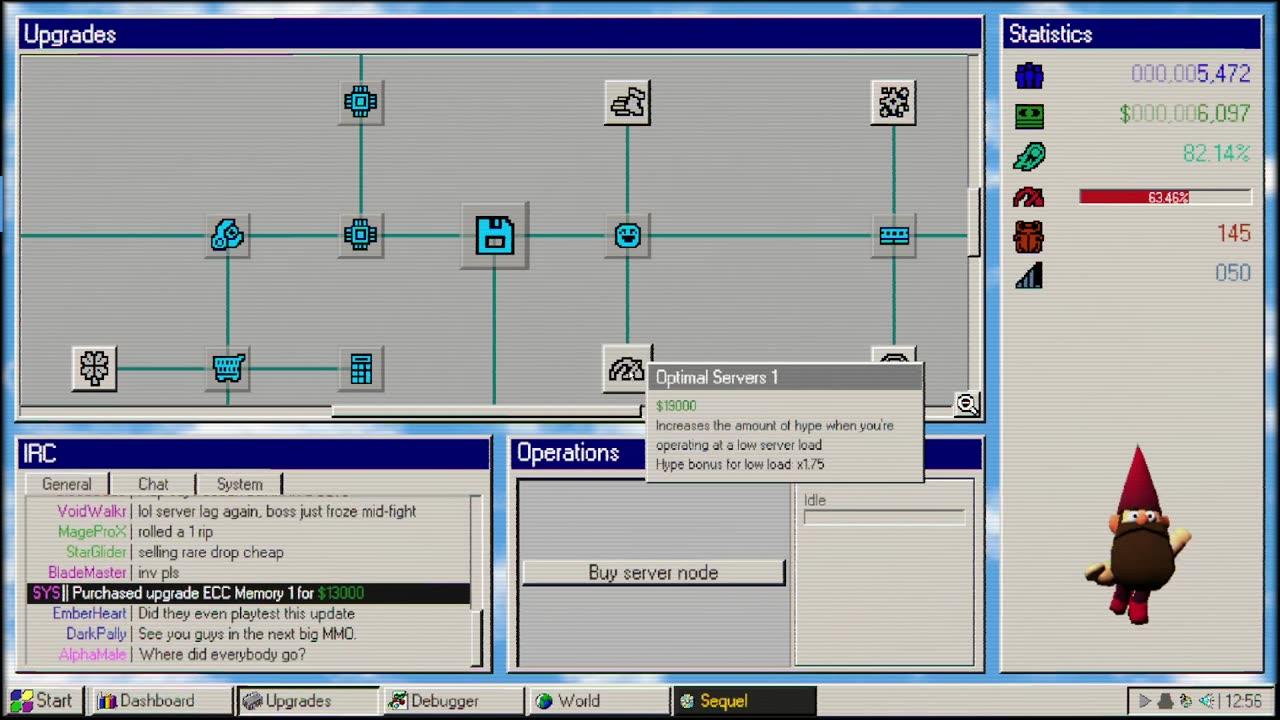Select the puzzle piece upgrade node
This screenshot has height=720, width=1280.
click(x=894, y=102)
